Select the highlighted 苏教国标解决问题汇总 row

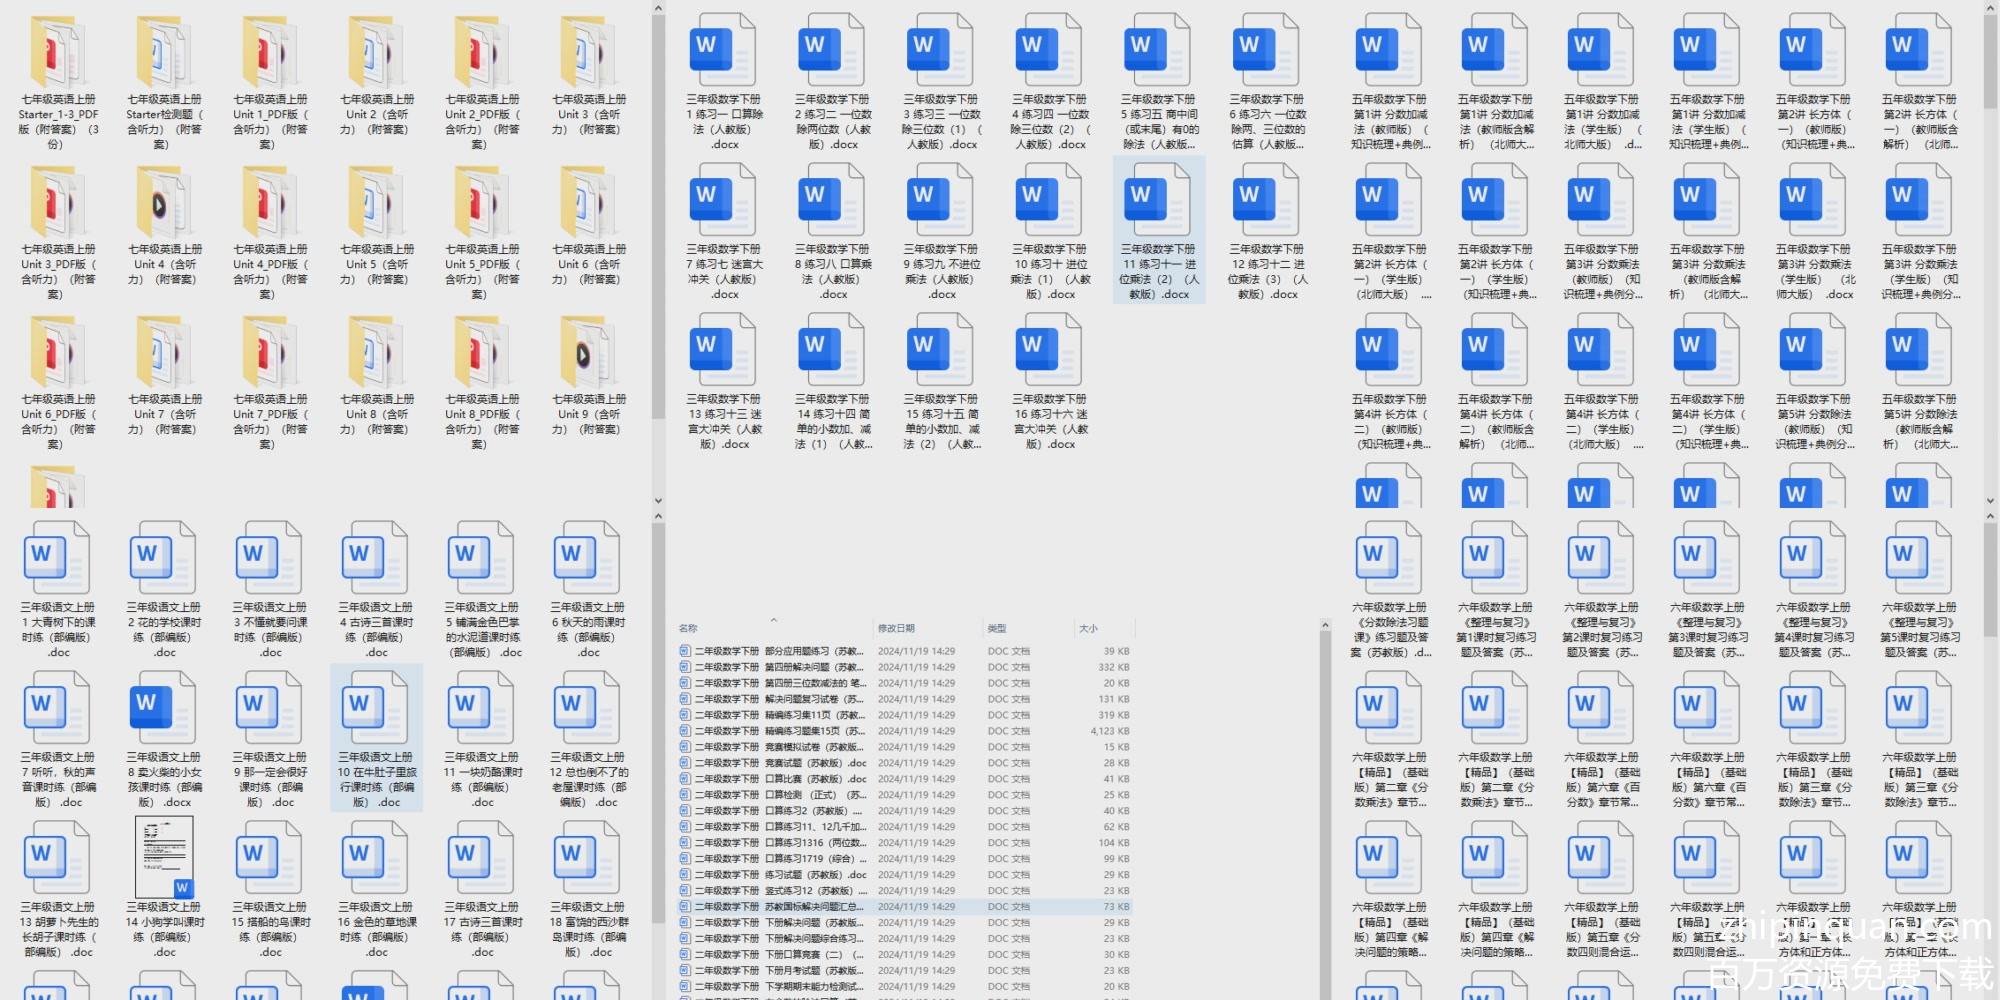click(780, 907)
